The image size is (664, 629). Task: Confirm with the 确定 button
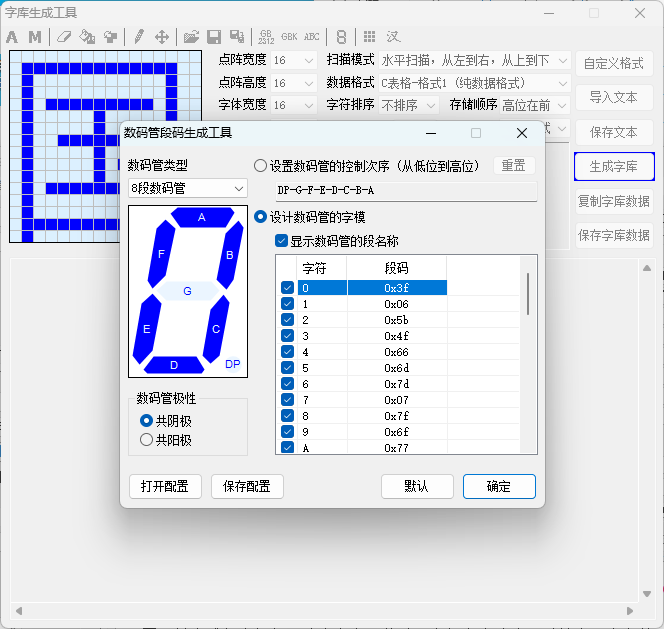point(499,486)
